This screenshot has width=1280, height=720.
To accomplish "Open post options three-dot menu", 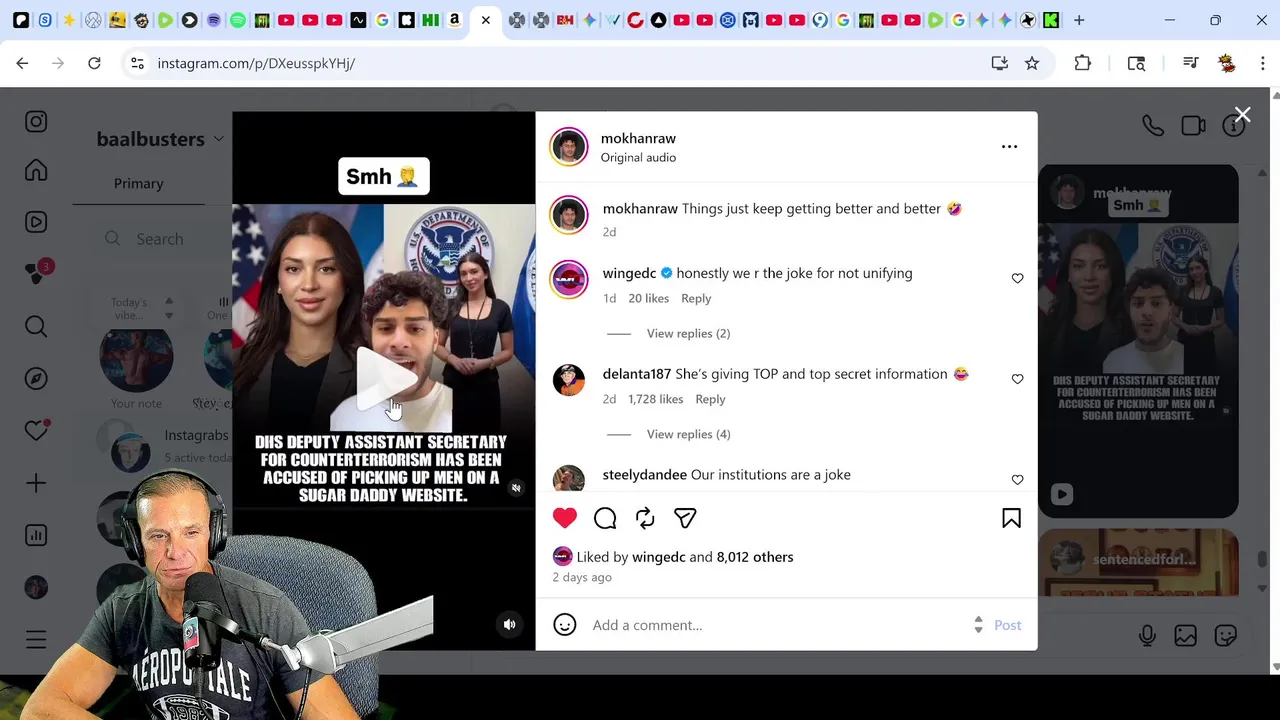I will tap(1009, 147).
